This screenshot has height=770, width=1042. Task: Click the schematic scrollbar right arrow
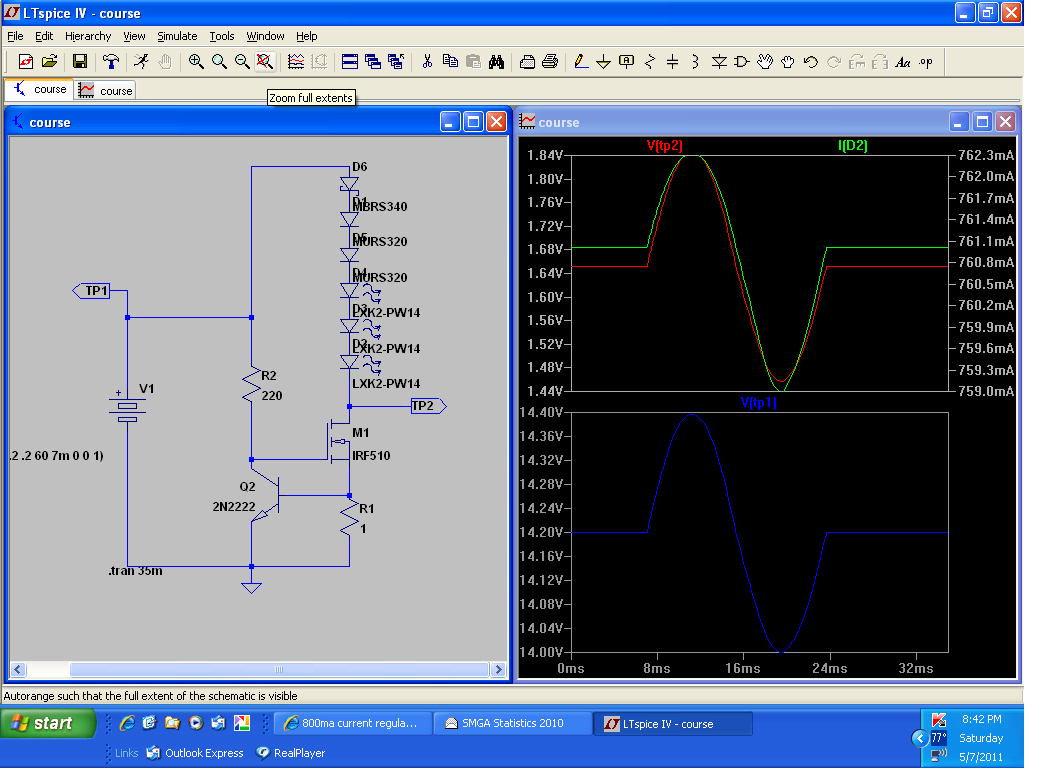click(498, 670)
